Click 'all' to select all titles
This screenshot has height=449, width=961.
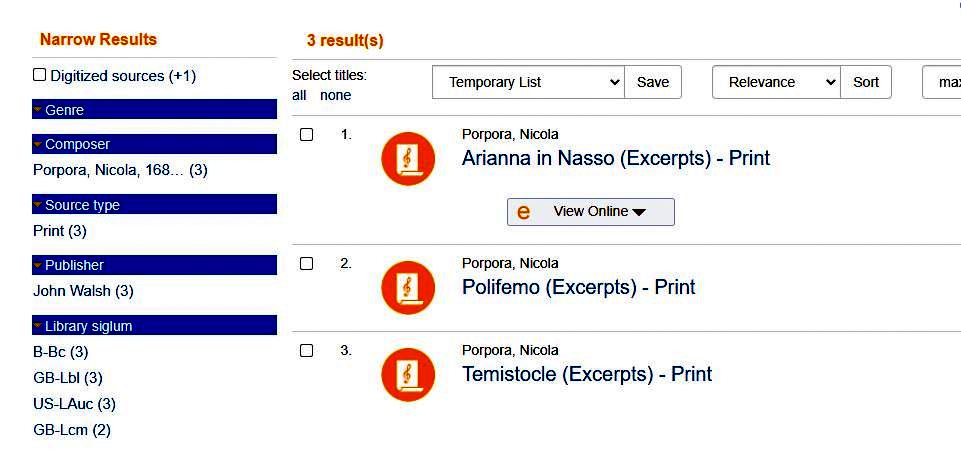tap(299, 96)
